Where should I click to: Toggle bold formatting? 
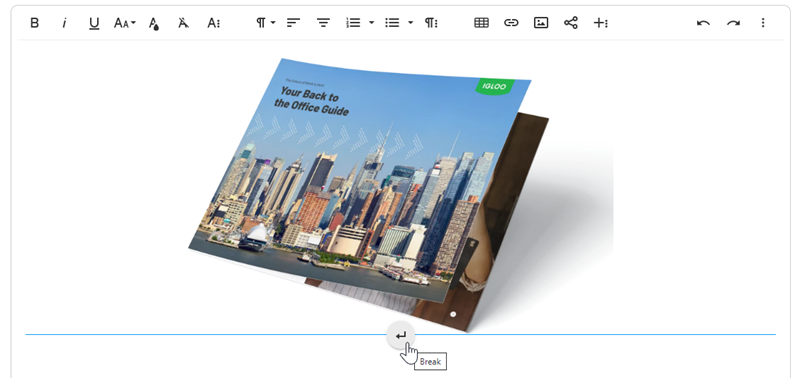pos(35,23)
